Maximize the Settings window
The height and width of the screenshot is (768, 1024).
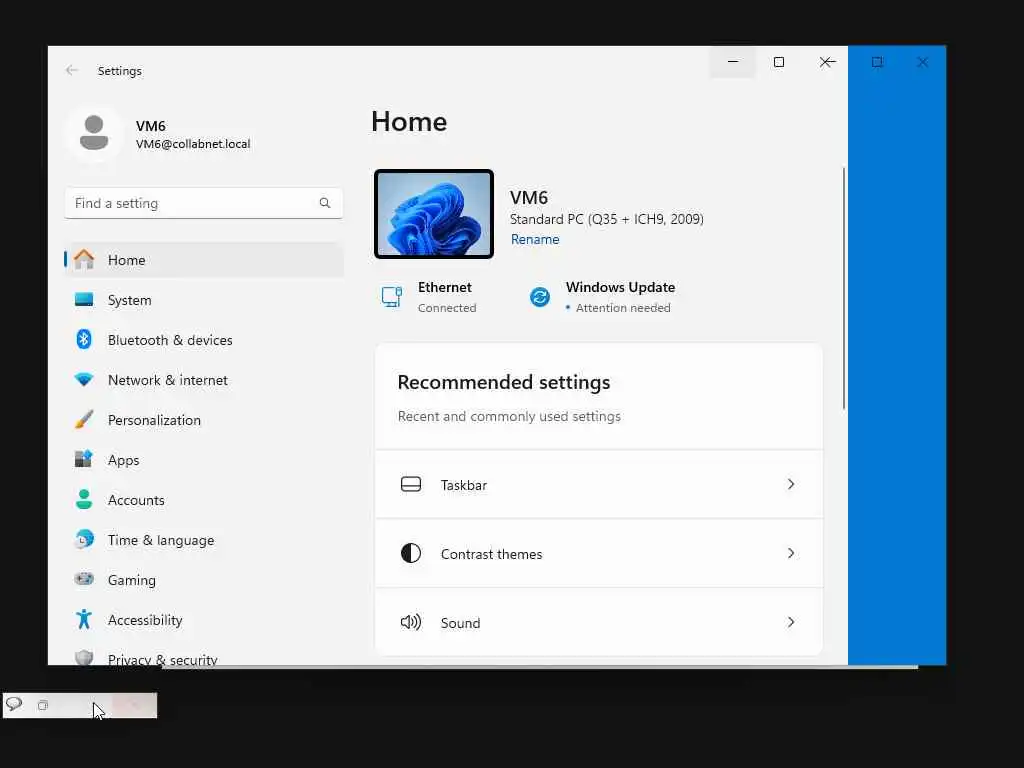coord(778,62)
